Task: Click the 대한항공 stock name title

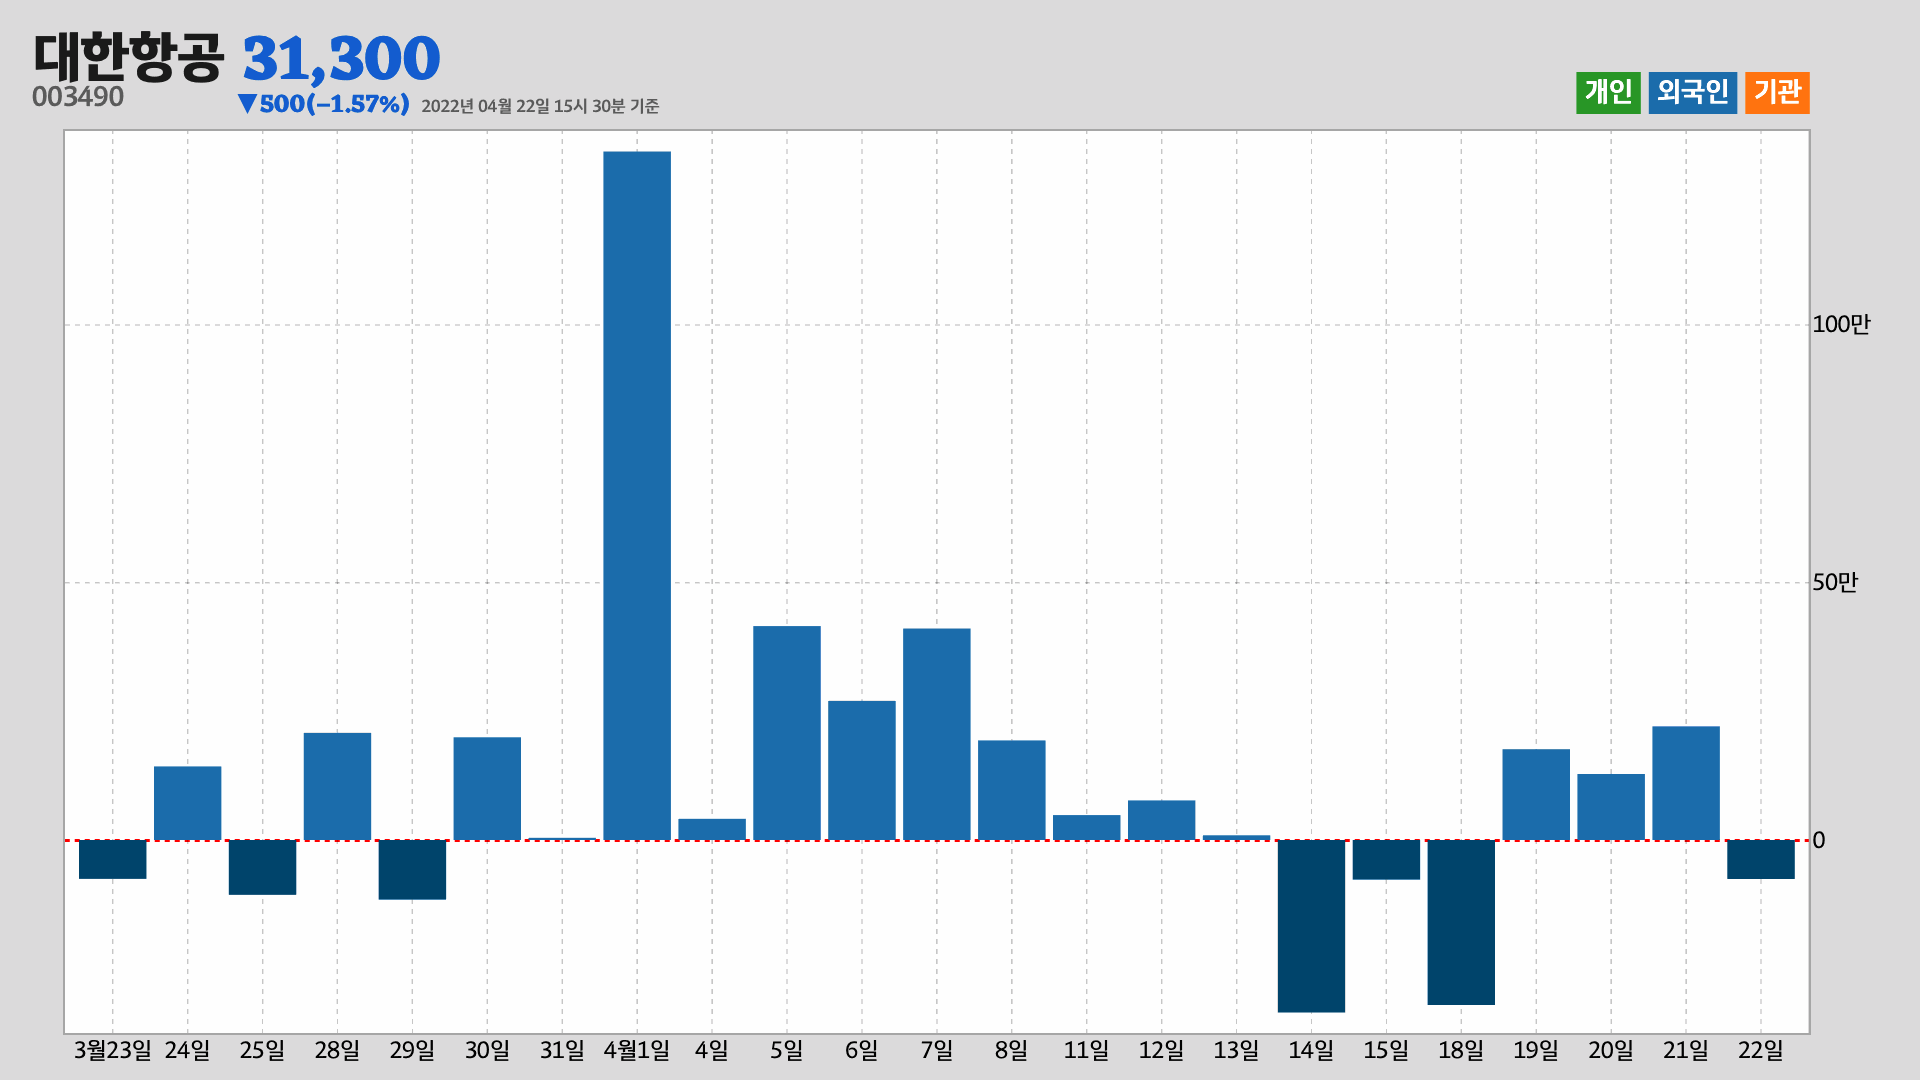Action: [129, 57]
